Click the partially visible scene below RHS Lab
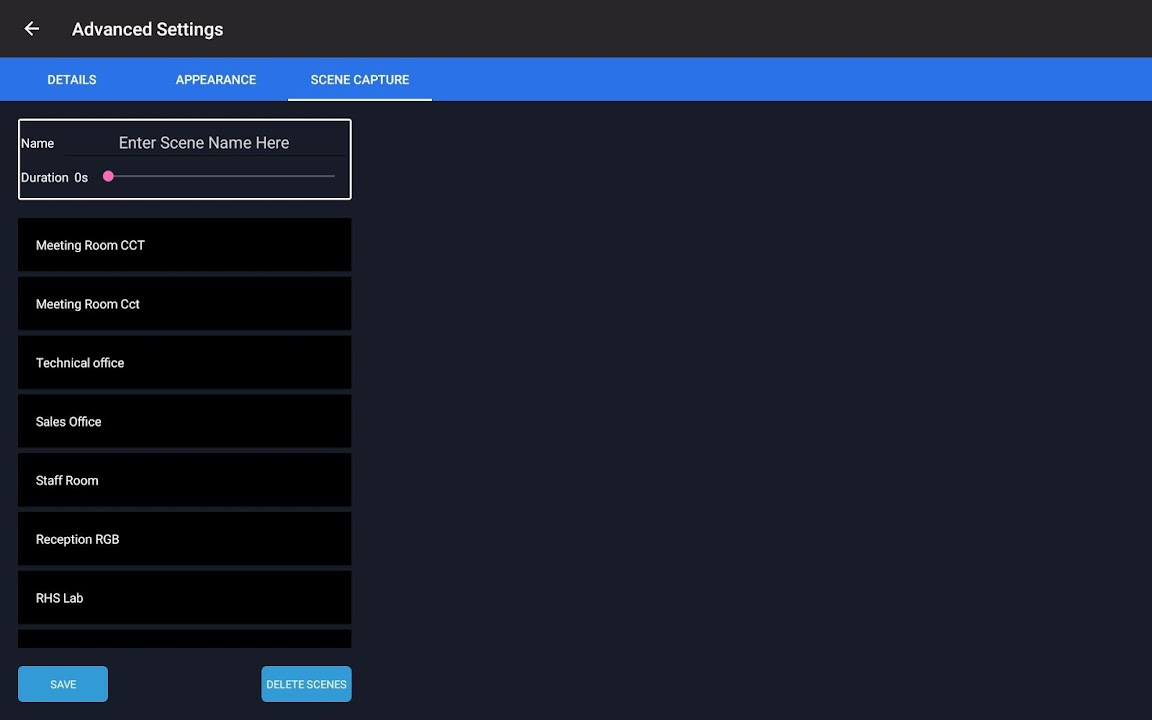The height and width of the screenshot is (720, 1152). point(184,639)
